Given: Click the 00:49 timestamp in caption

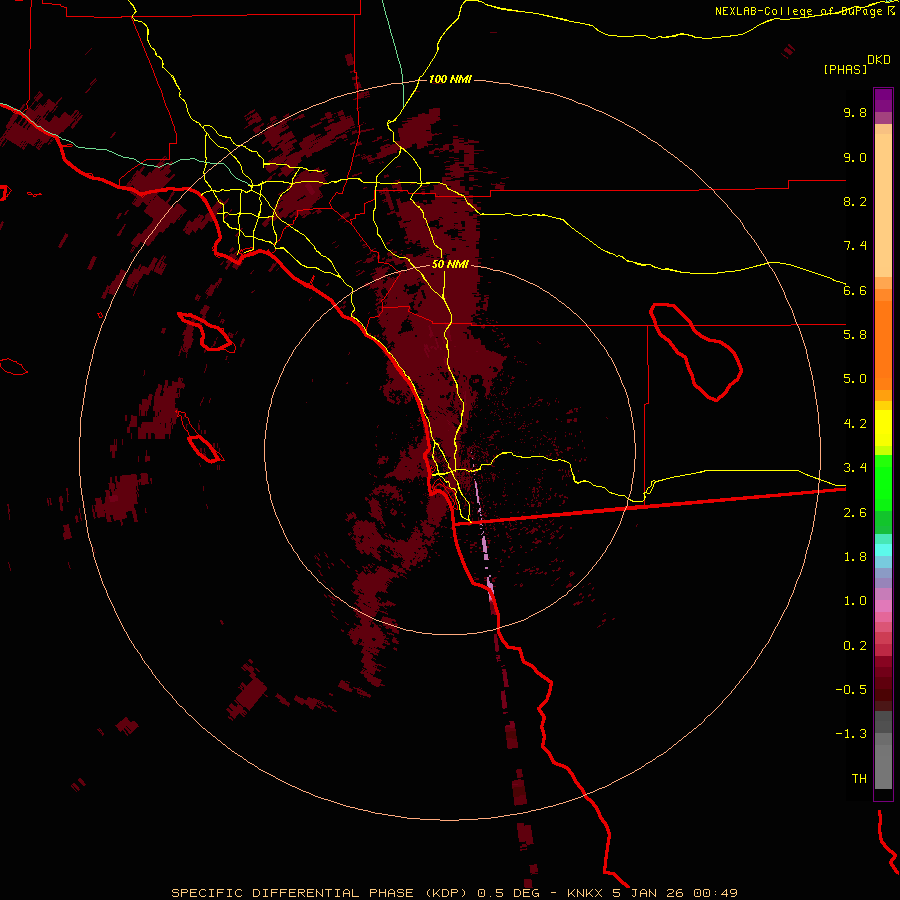Looking at the screenshot, I should click(x=715, y=893).
